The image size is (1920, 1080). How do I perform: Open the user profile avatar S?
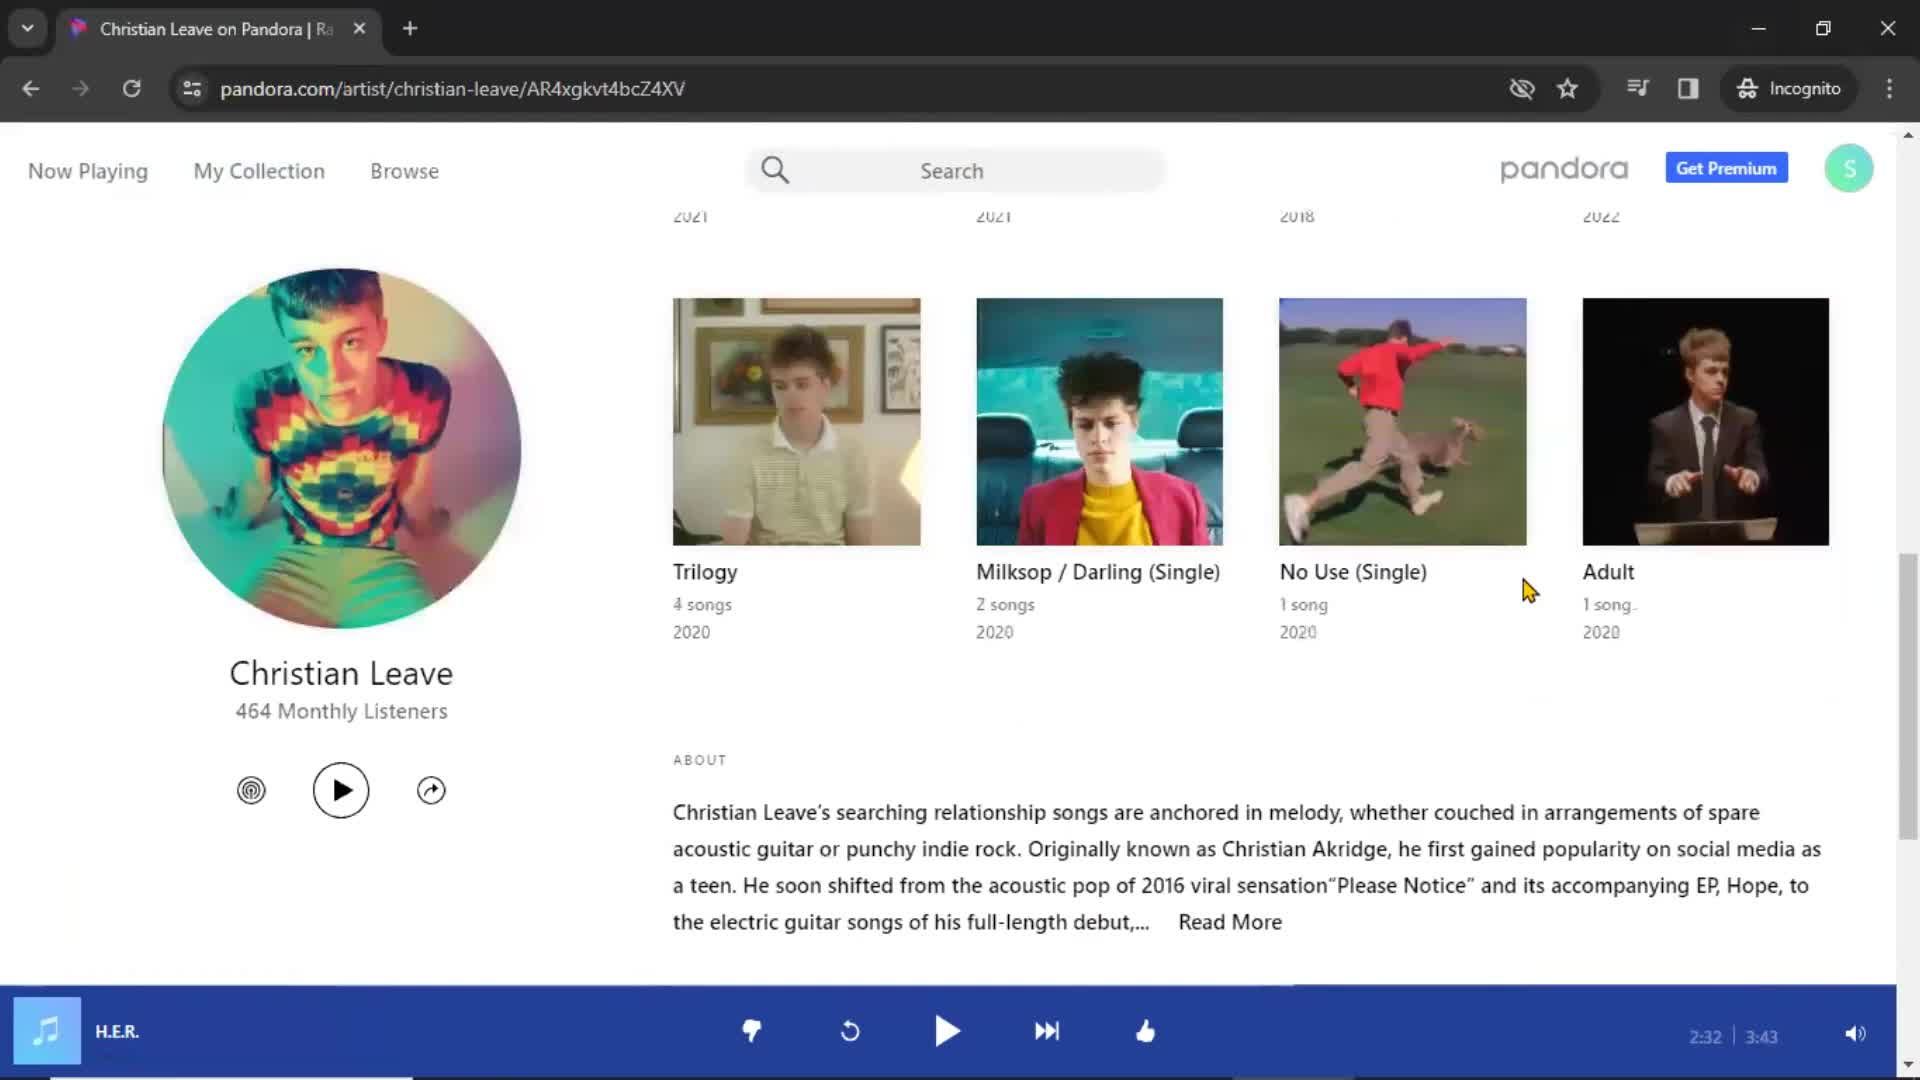coord(1849,168)
